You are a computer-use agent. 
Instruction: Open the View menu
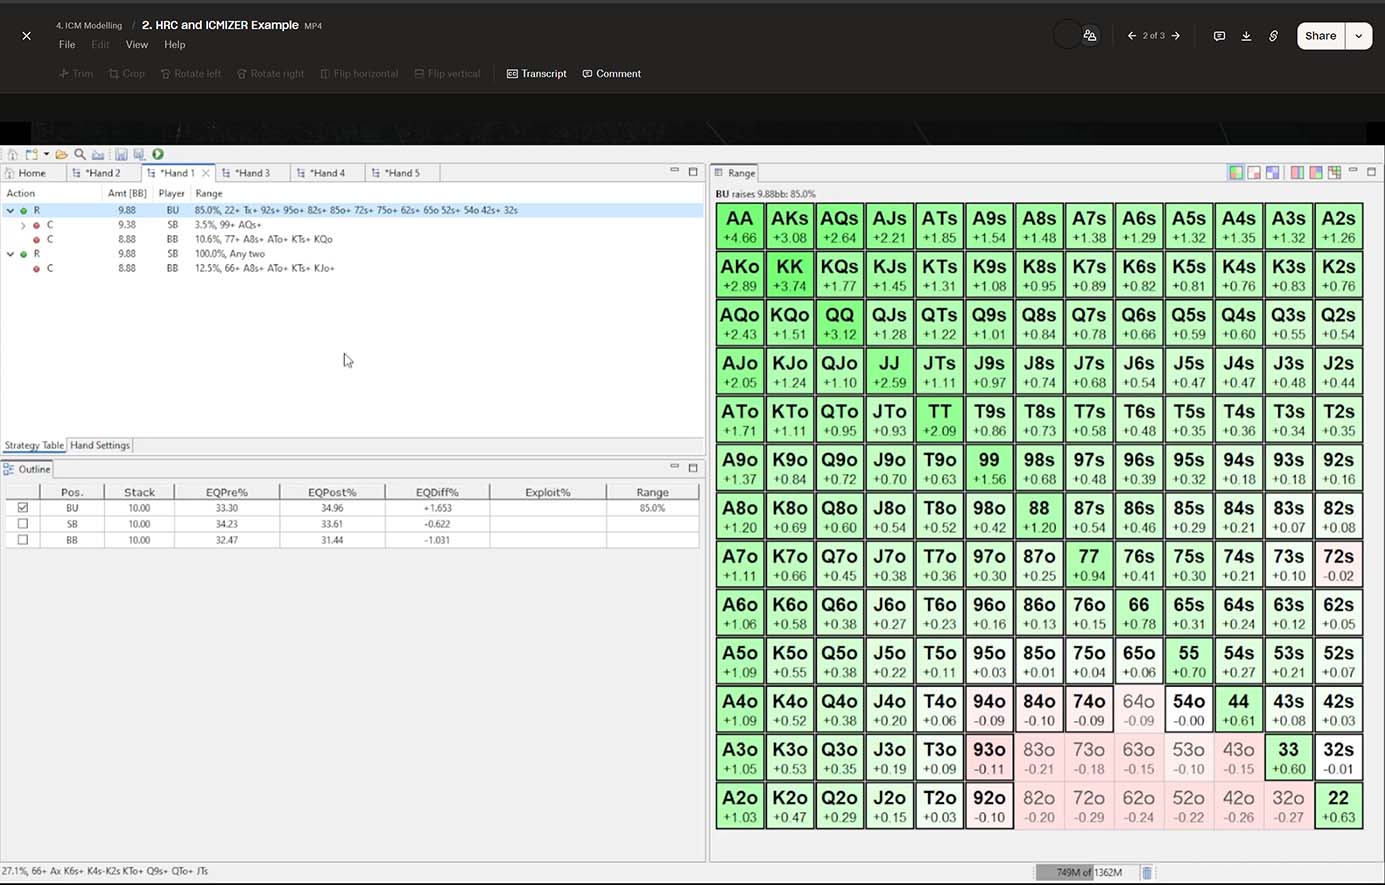(x=137, y=45)
